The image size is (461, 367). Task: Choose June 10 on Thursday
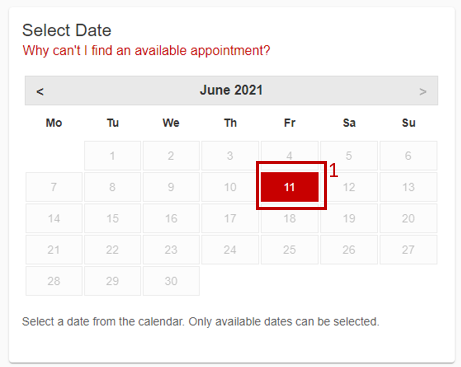(x=230, y=187)
